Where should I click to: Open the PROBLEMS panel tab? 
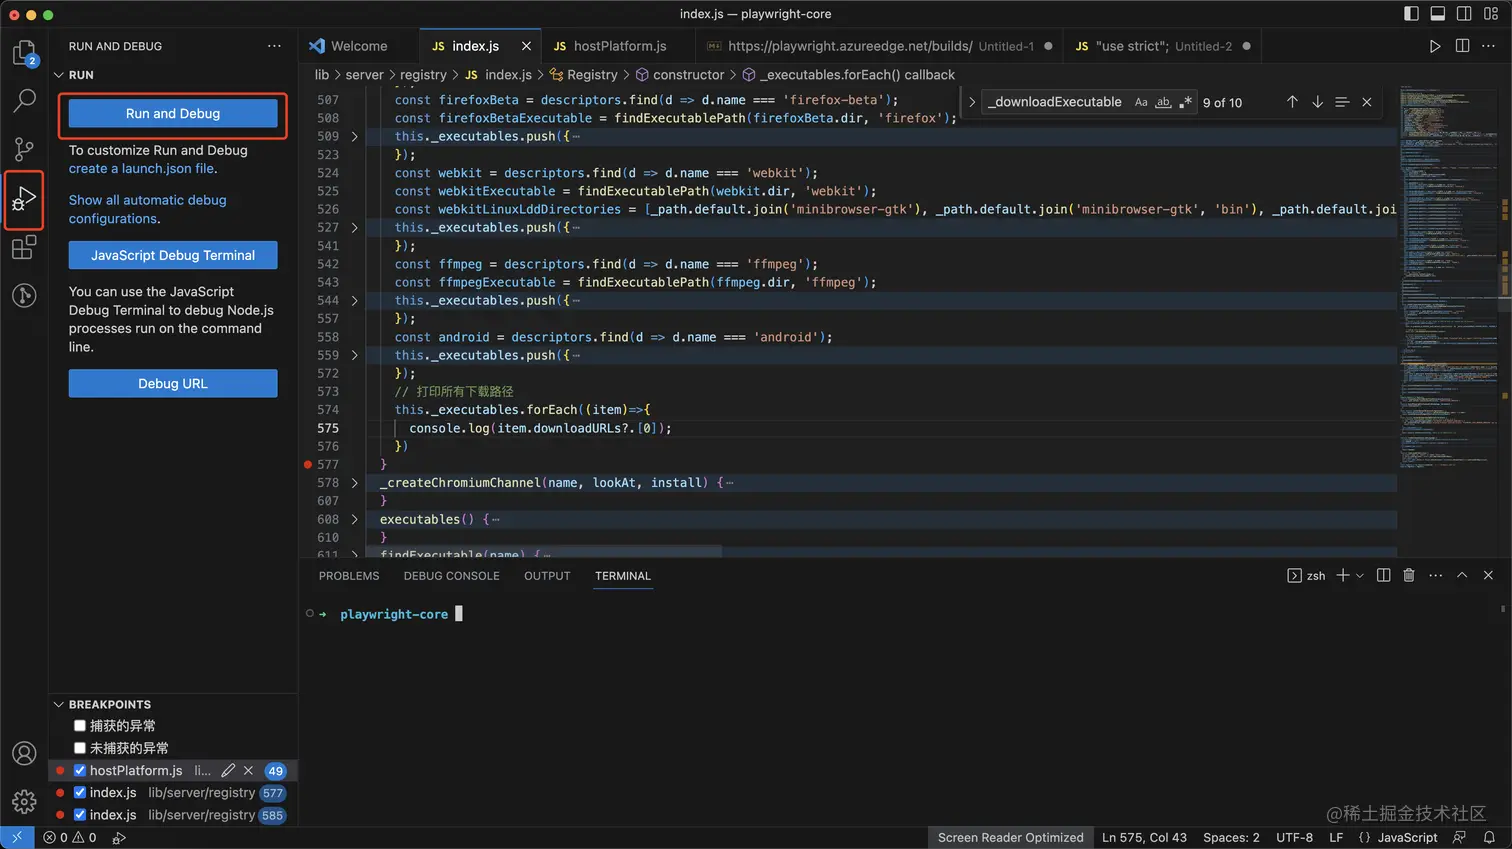click(x=349, y=576)
